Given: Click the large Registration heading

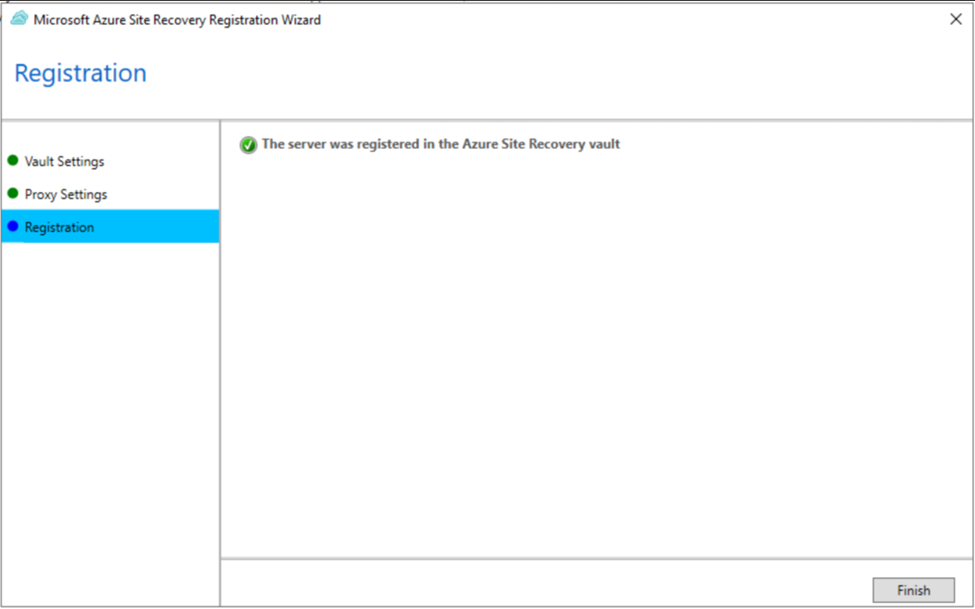Looking at the screenshot, I should click(80, 73).
